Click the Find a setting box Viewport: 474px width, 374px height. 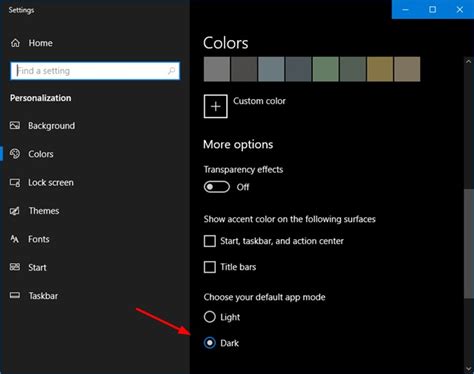95,71
